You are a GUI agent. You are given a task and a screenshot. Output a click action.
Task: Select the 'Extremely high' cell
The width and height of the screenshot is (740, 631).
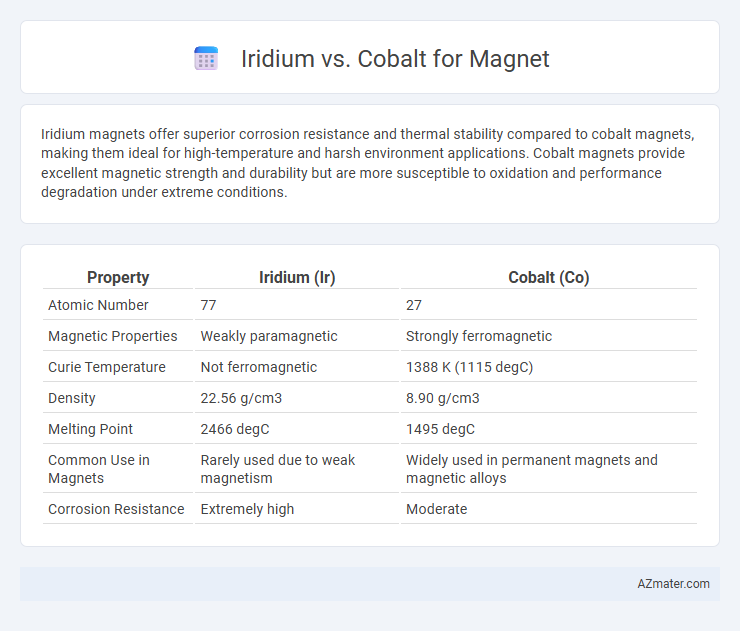tap(247, 509)
